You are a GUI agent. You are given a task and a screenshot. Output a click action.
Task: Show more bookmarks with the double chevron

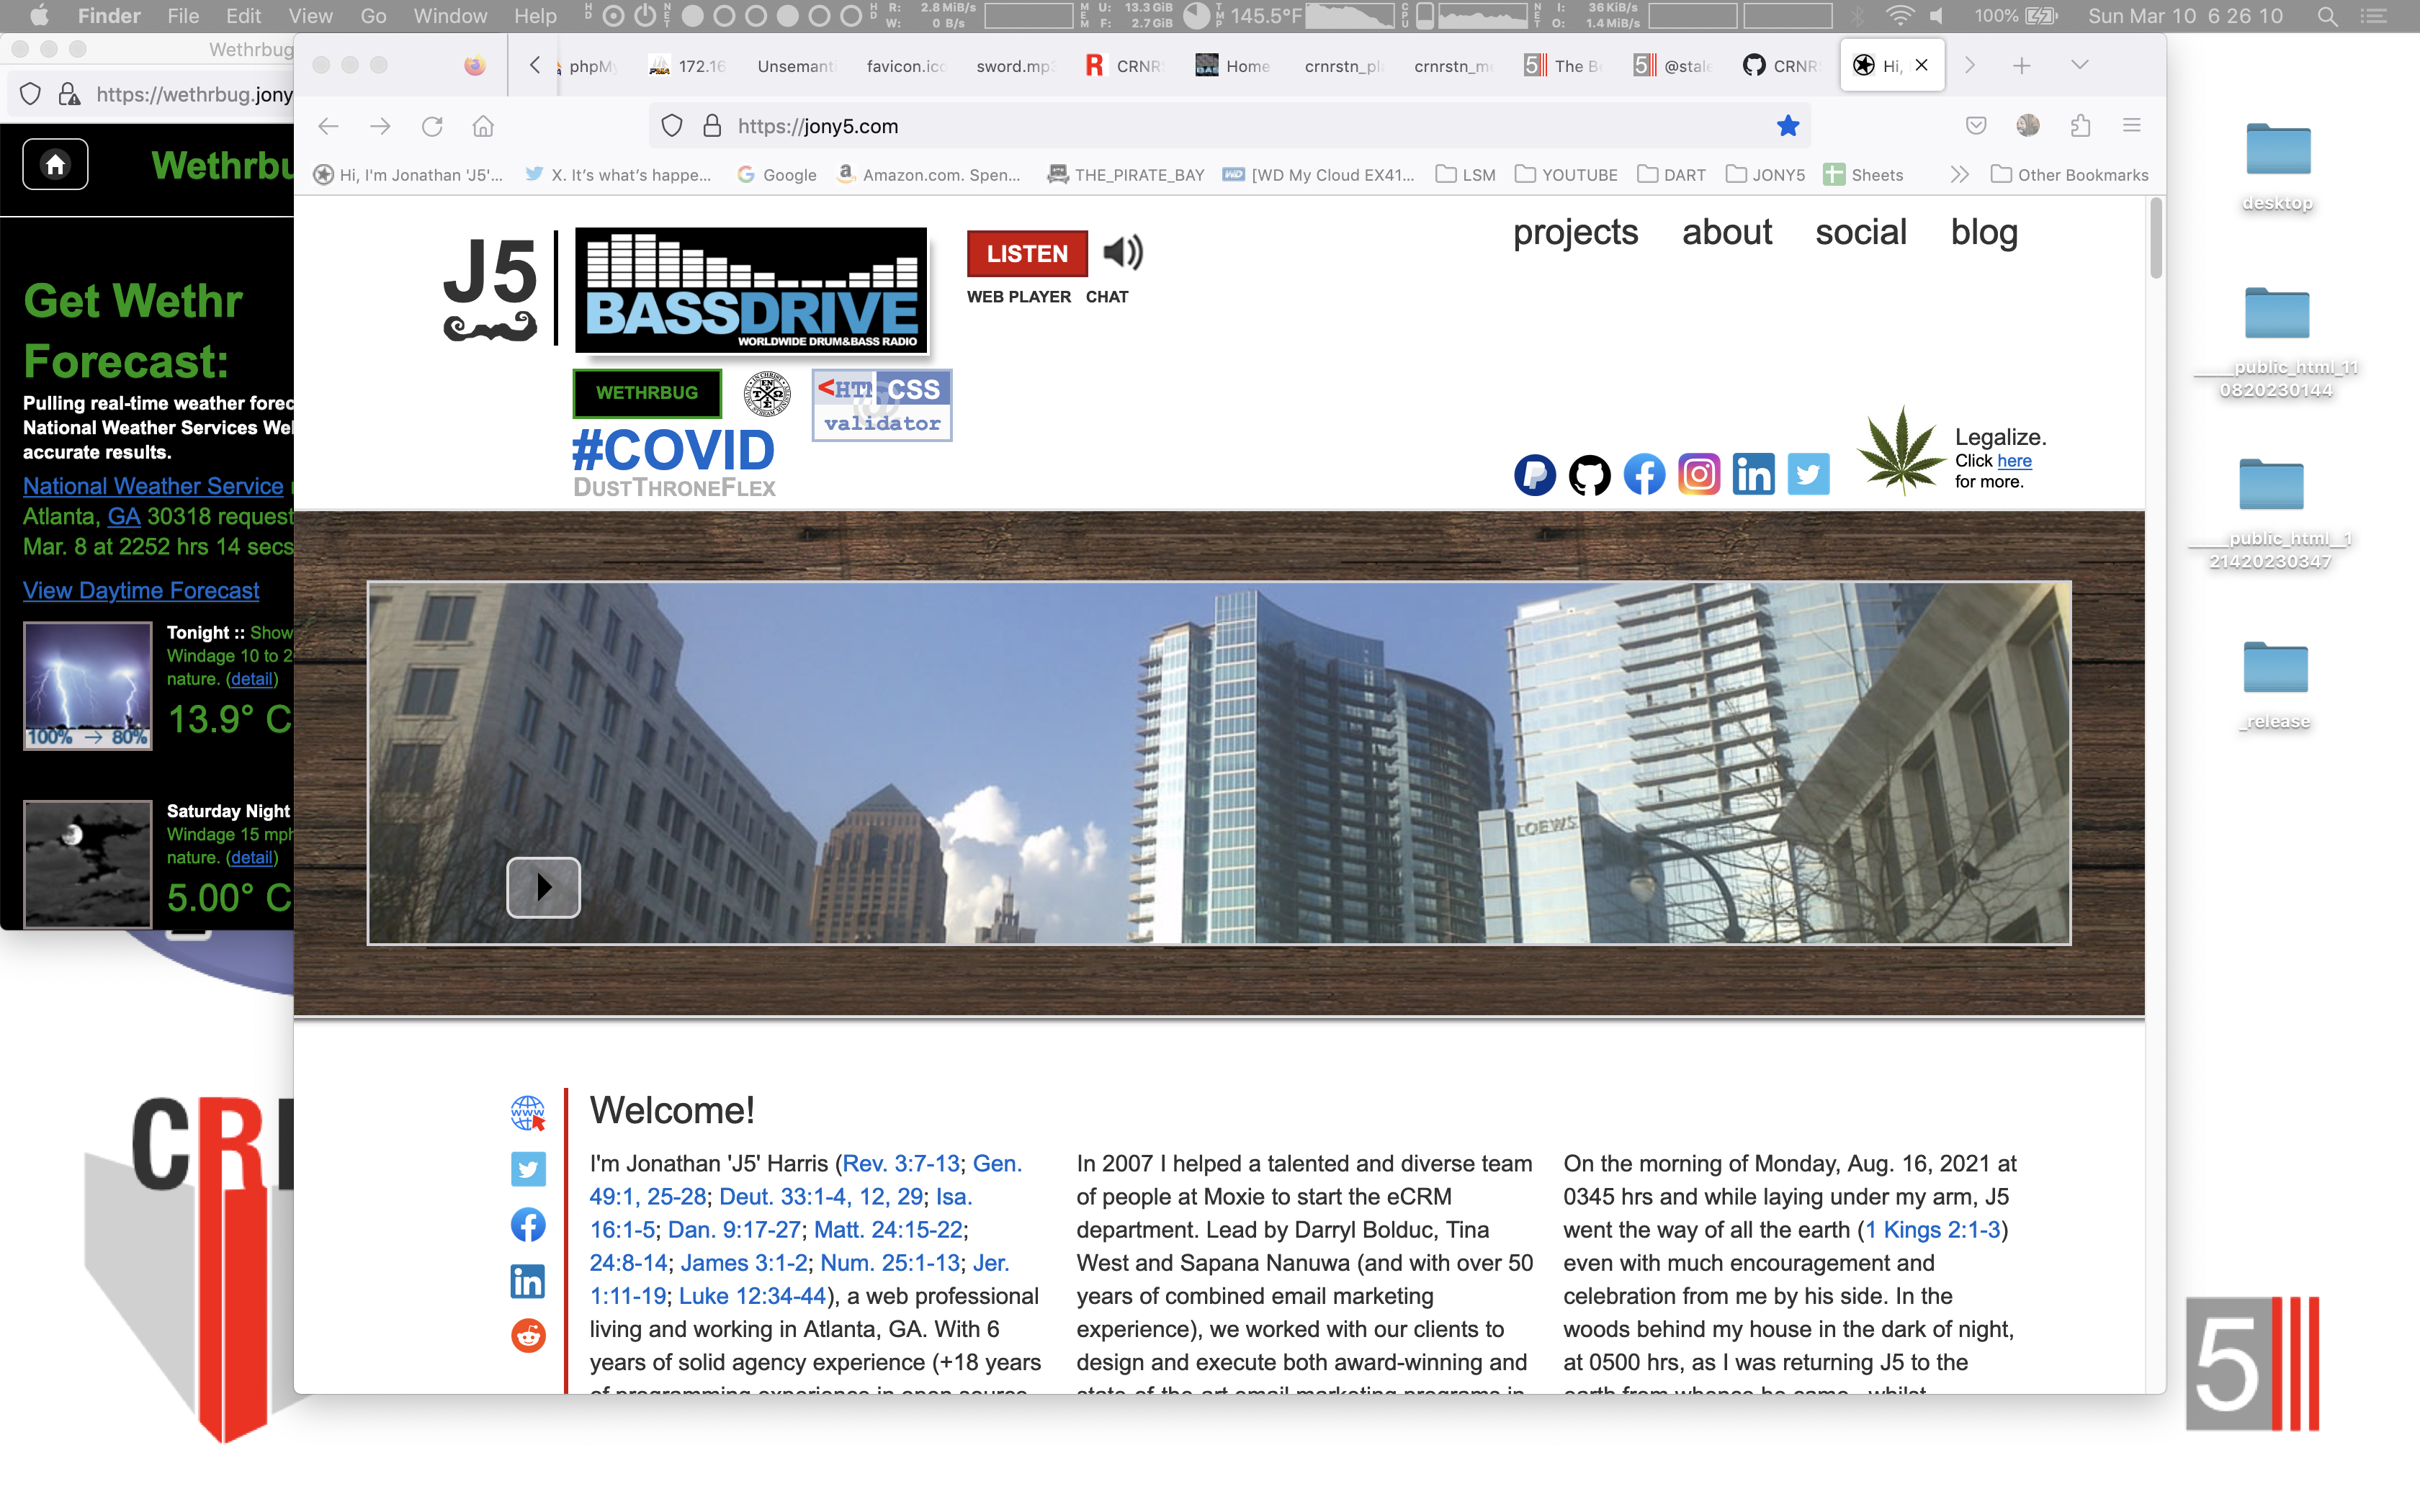(1959, 175)
